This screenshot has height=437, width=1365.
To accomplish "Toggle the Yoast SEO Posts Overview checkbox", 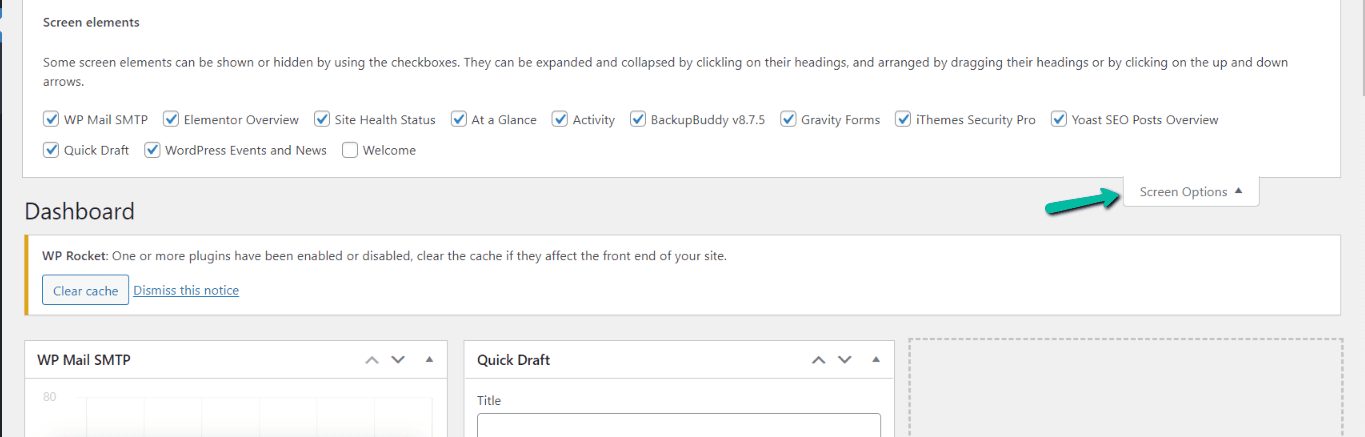I will point(1059,120).
